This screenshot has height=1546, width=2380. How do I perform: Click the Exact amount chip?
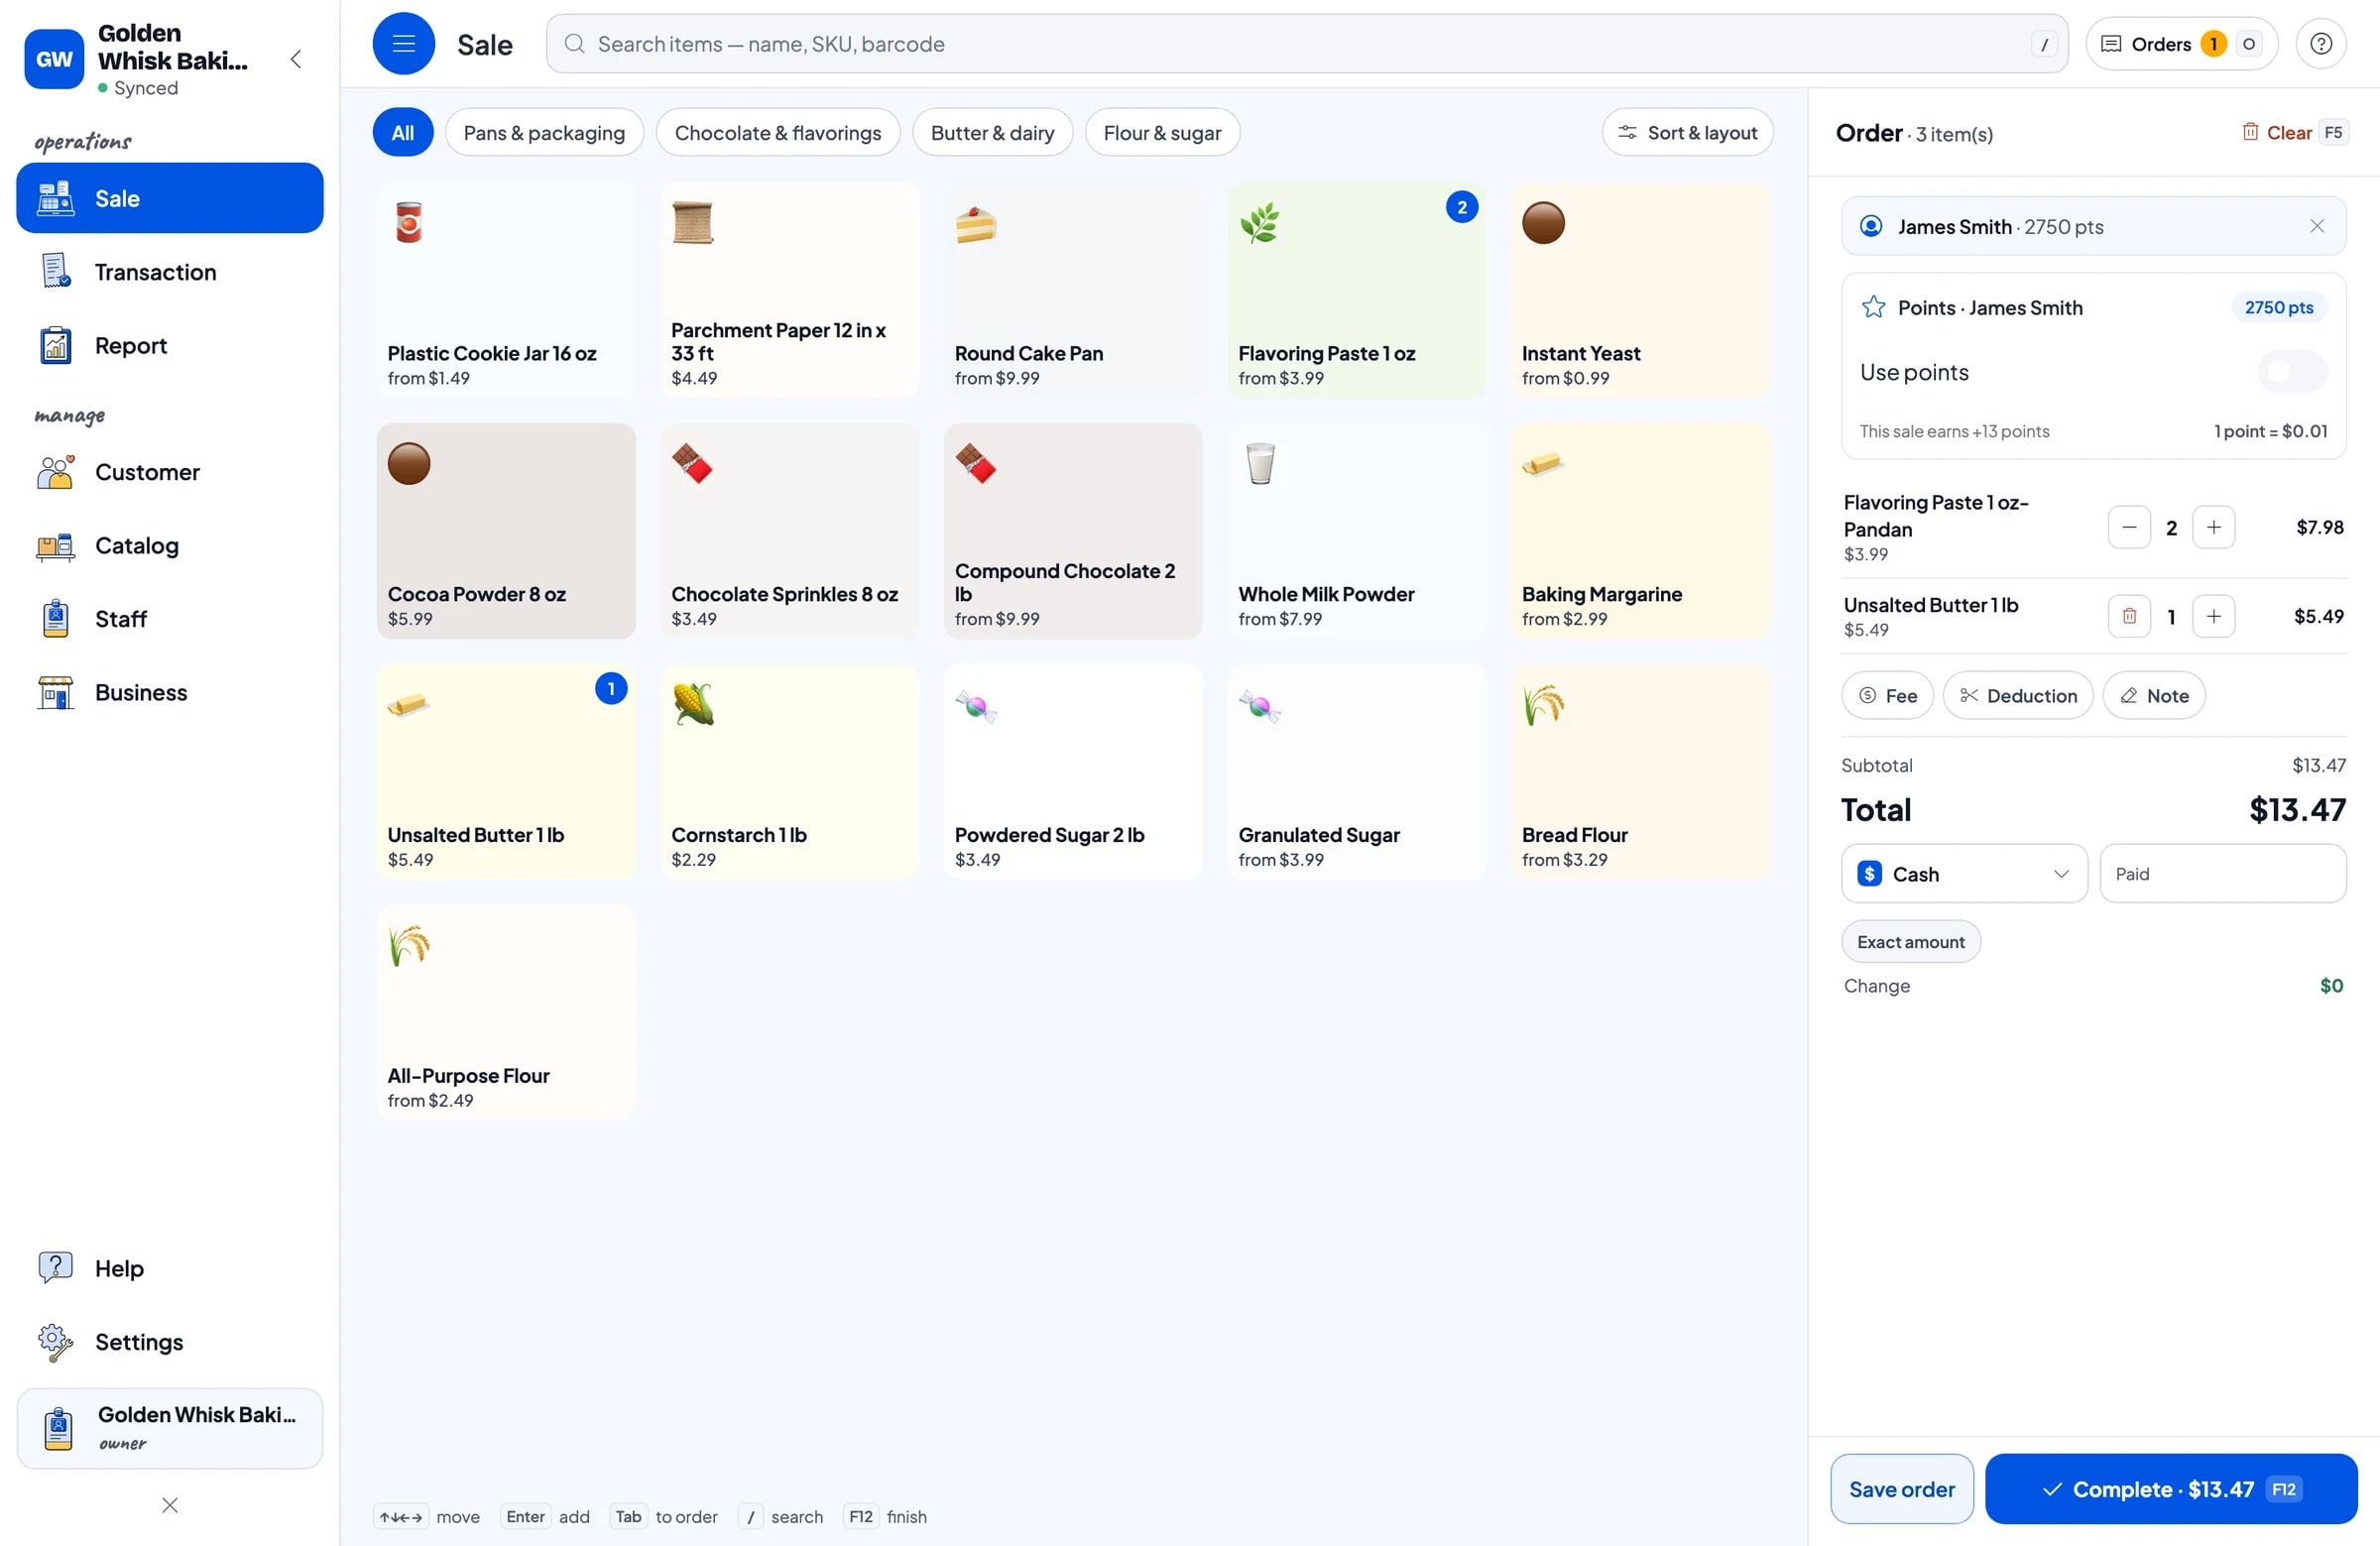pos(1910,941)
